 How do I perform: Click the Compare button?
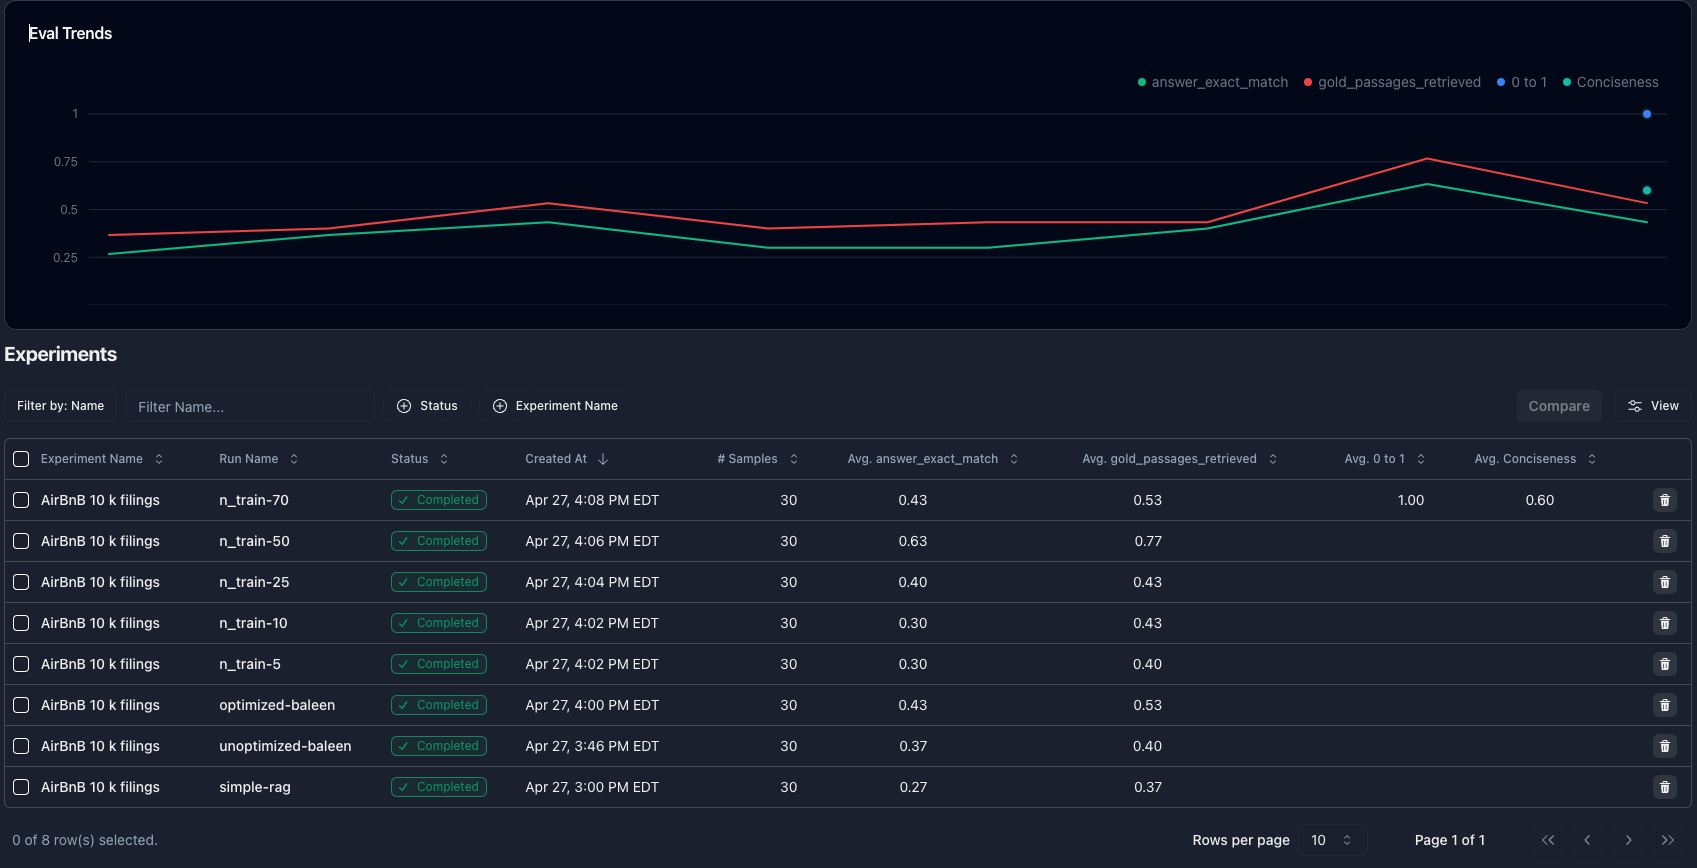tap(1559, 406)
